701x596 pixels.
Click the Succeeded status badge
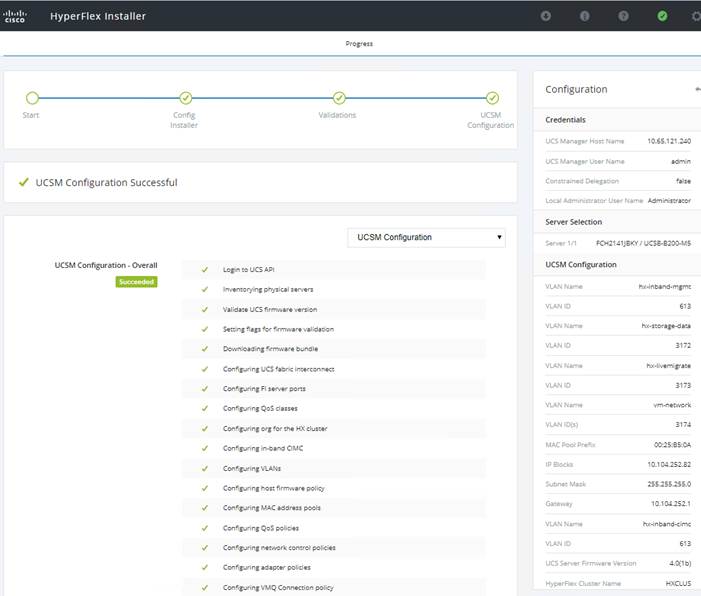(x=136, y=282)
